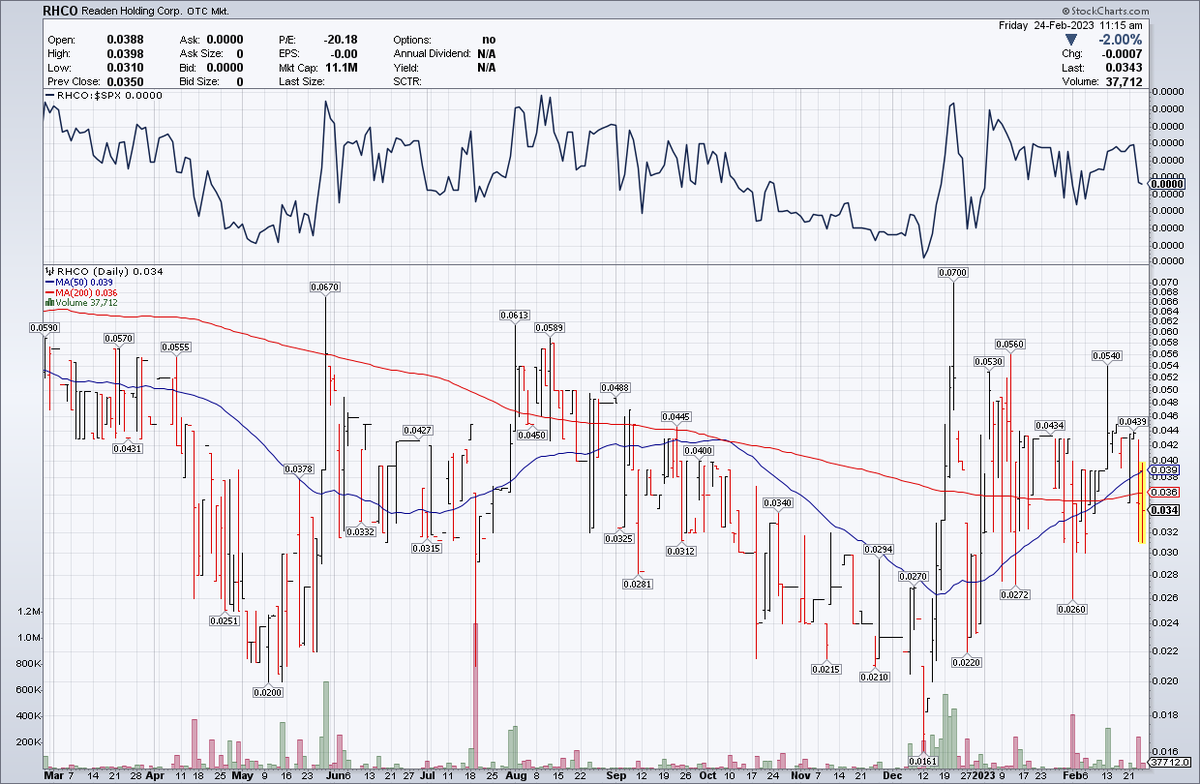Image resolution: width=1200 pixels, height=784 pixels.
Task: Click the 0.0670 high price label
Action: click(326, 287)
